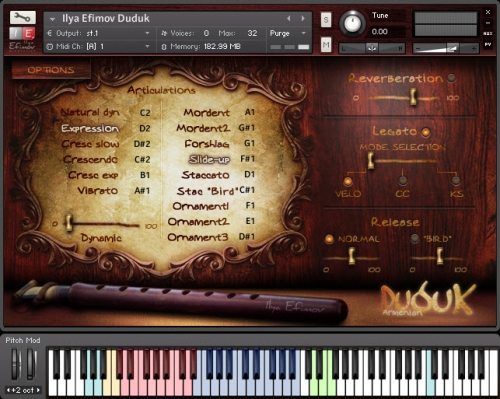Click the Tune knob
500x399 pixels.
pos(352,24)
